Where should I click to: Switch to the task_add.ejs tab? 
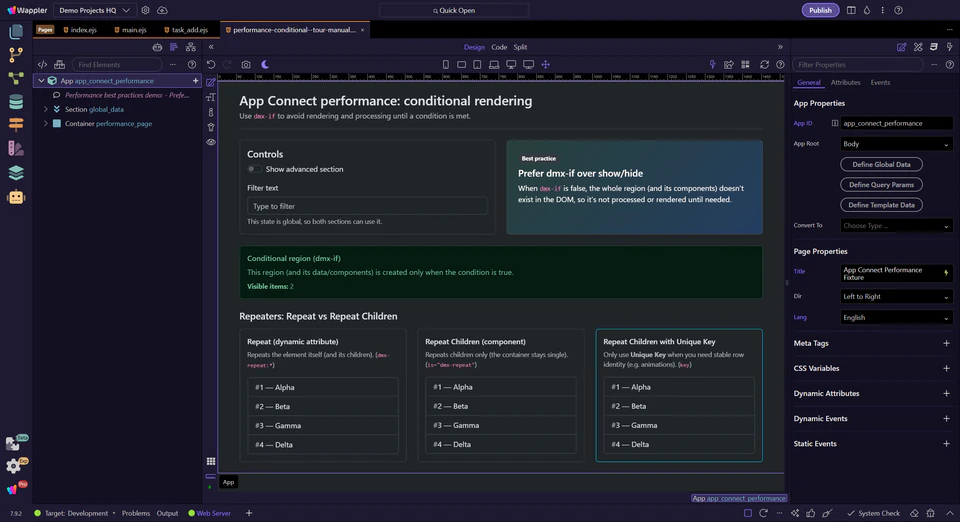[186, 29]
